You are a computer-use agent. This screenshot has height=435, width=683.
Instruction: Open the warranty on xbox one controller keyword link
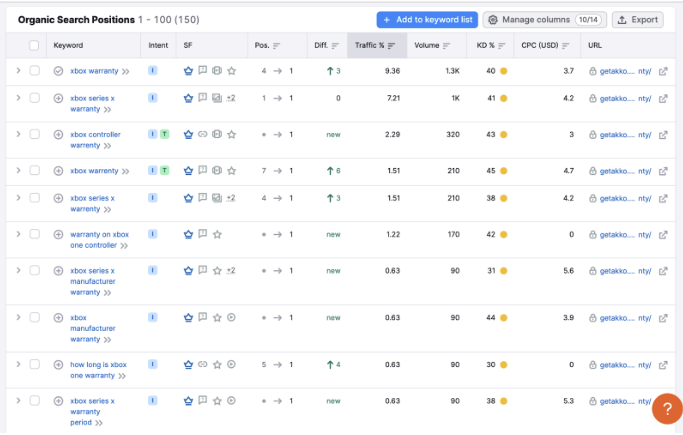click(x=99, y=239)
